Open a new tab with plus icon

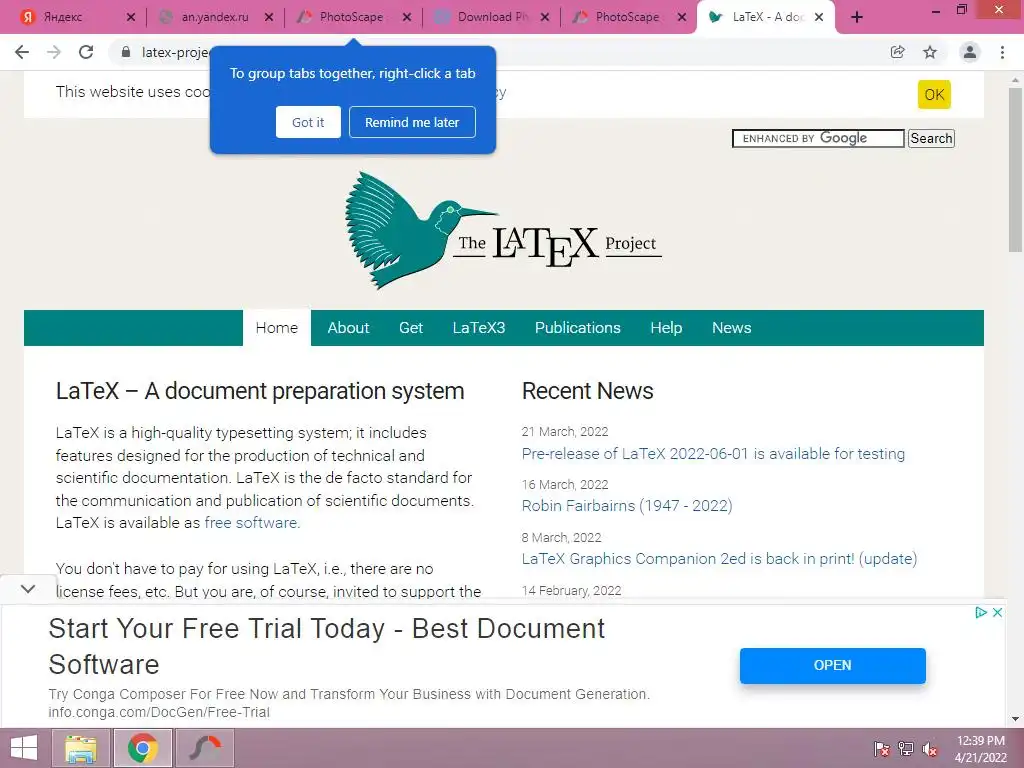(x=857, y=18)
